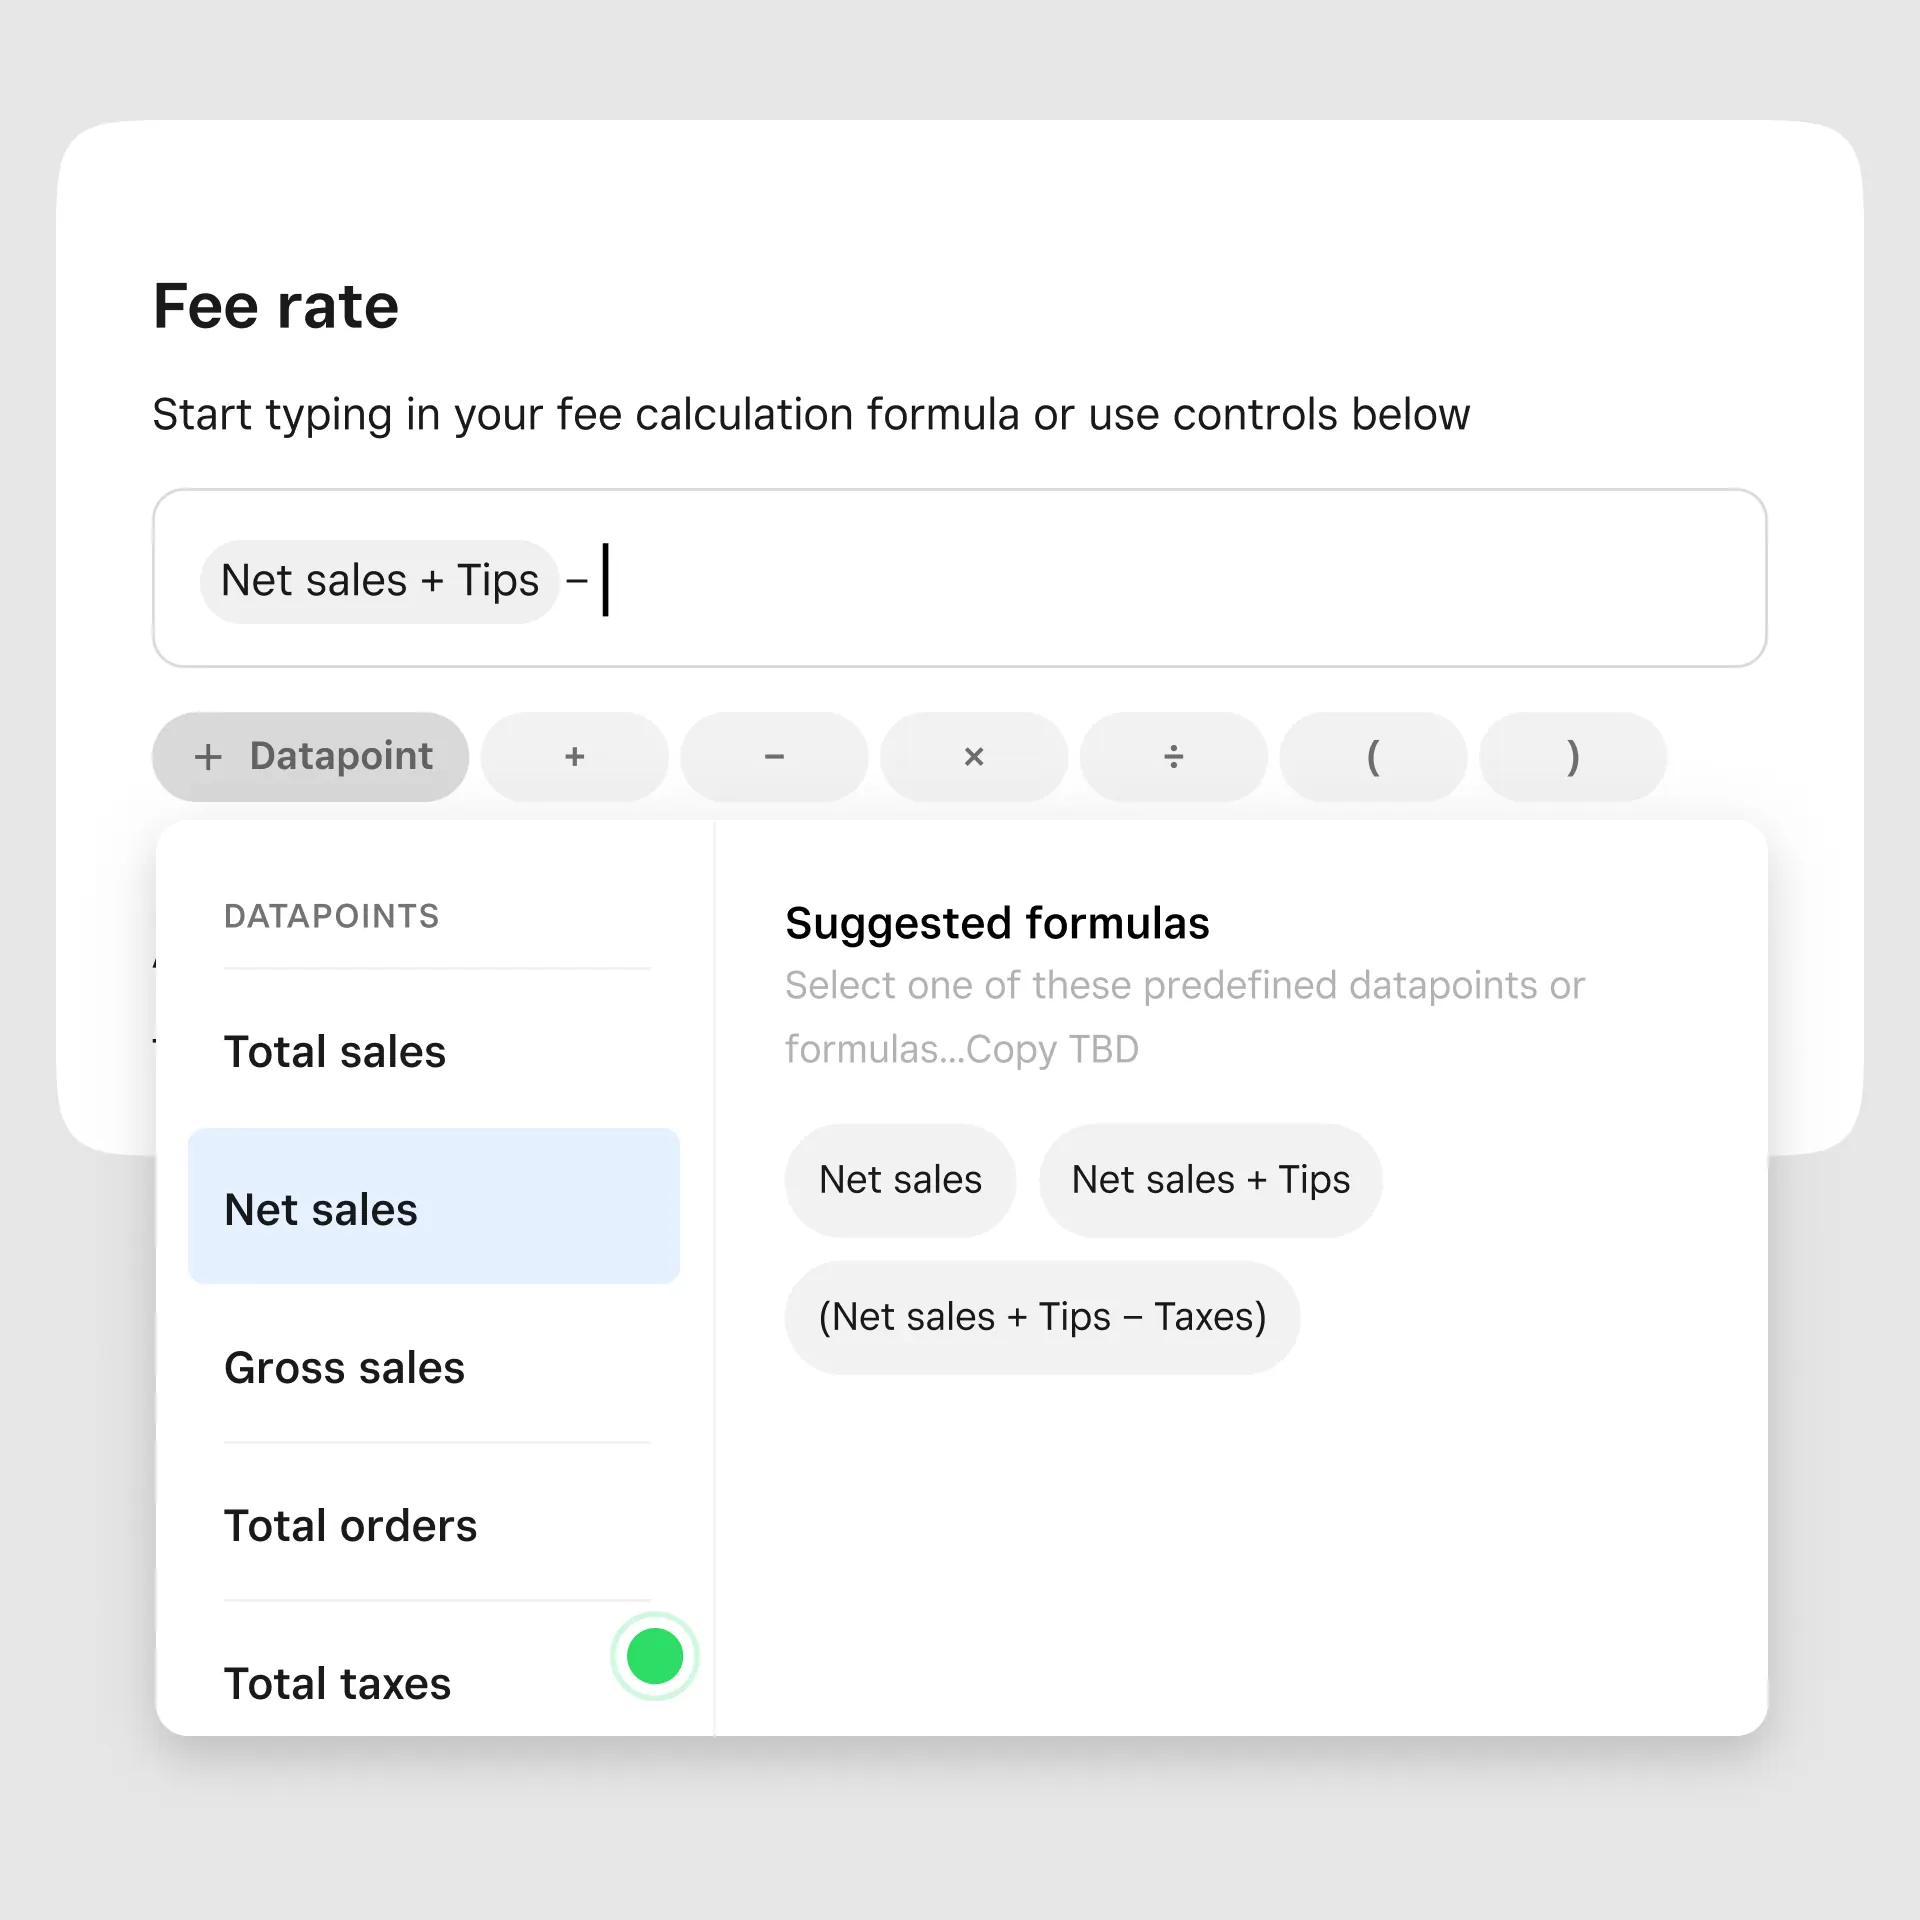
Task: Add an opening parenthesis
Action: click(x=1373, y=757)
